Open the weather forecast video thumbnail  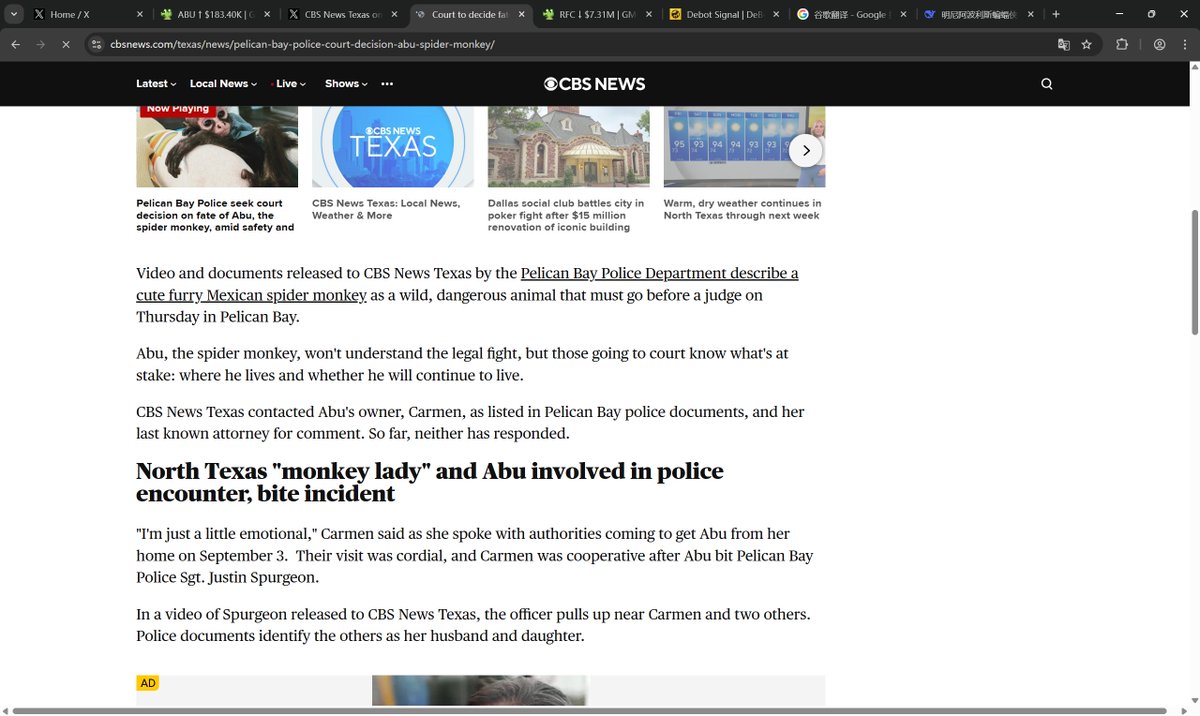744,146
